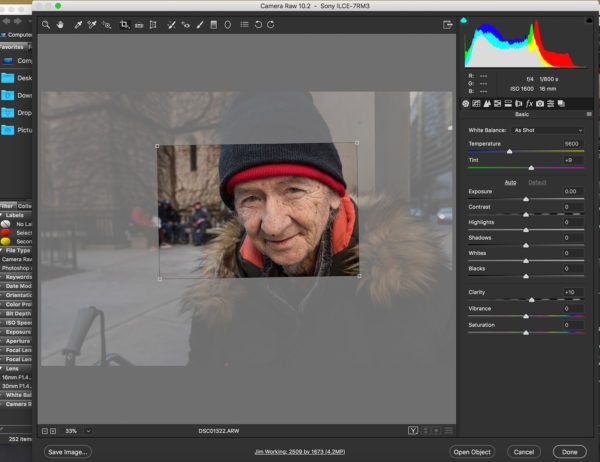600x462 pixels.
Task: Open the zoom level dropdown
Action: (x=88, y=430)
